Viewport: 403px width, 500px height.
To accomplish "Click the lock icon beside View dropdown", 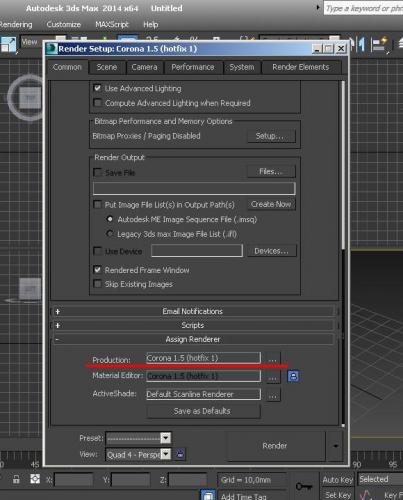I will point(180,454).
